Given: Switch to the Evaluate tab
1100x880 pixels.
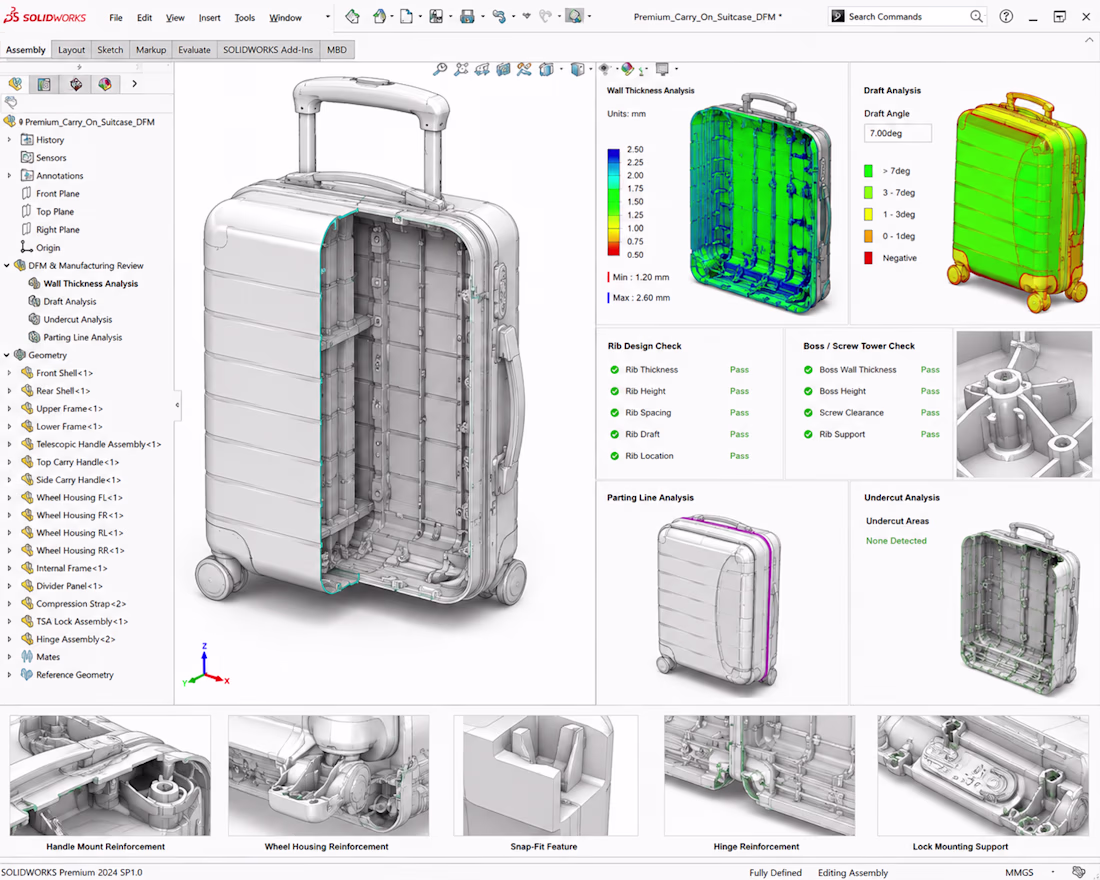Looking at the screenshot, I should coord(194,50).
